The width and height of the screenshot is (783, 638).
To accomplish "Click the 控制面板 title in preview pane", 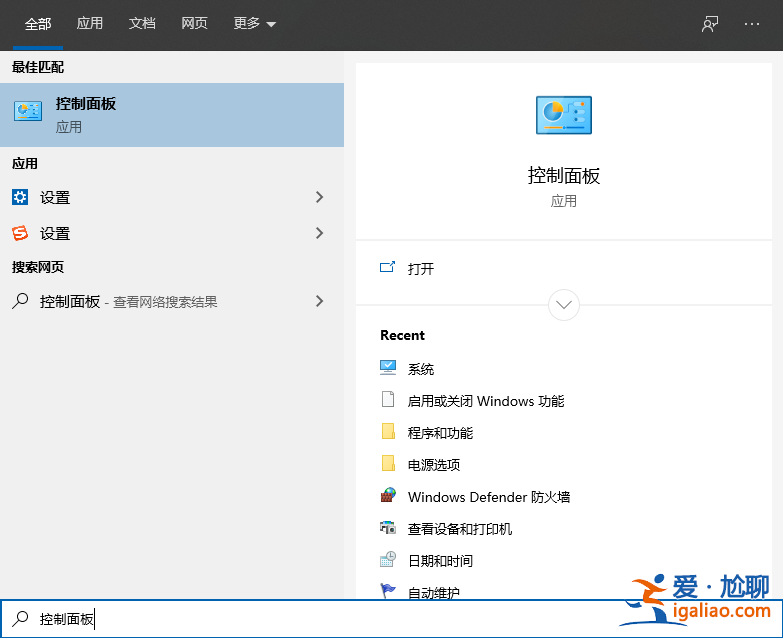I will [564, 176].
